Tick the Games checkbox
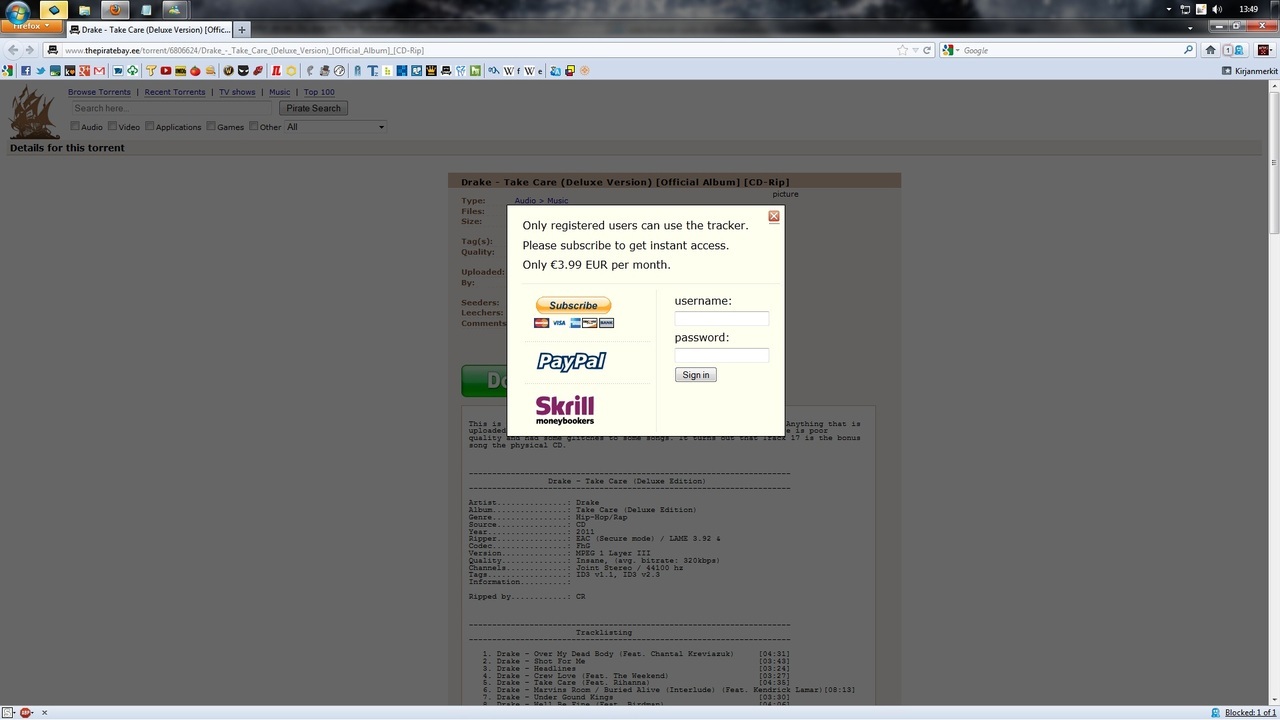Viewport: 1280px width, 720px height. [211, 126]
